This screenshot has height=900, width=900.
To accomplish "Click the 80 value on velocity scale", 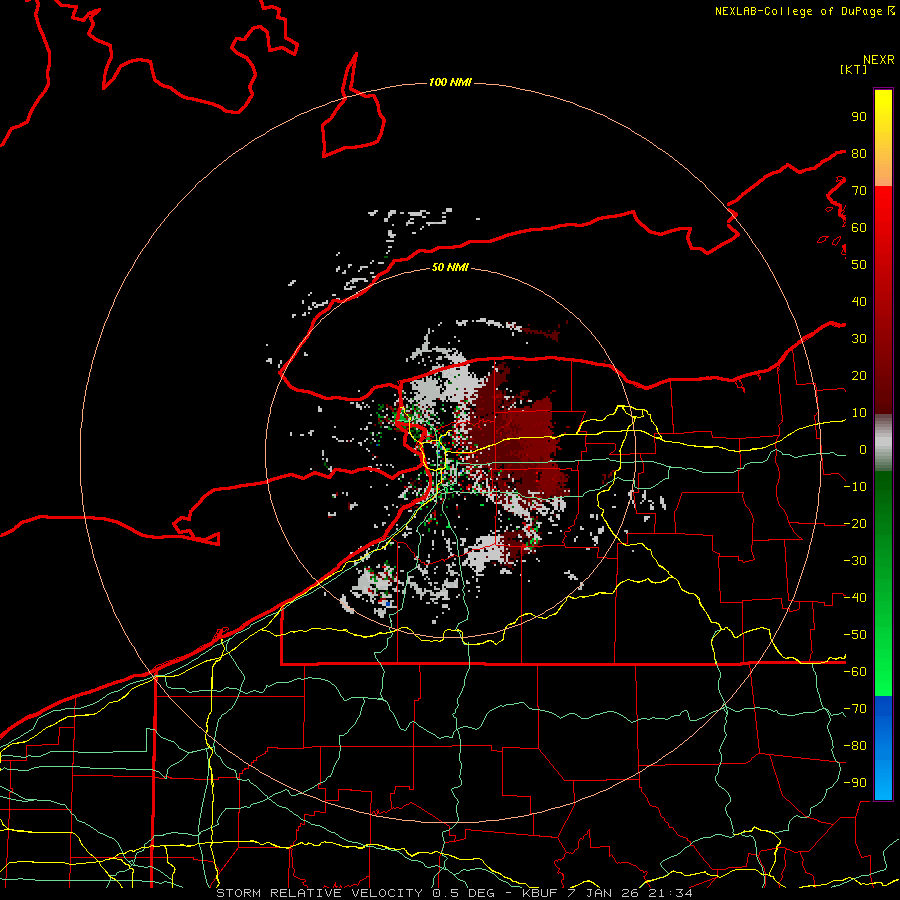I will (x=859, y=154).
